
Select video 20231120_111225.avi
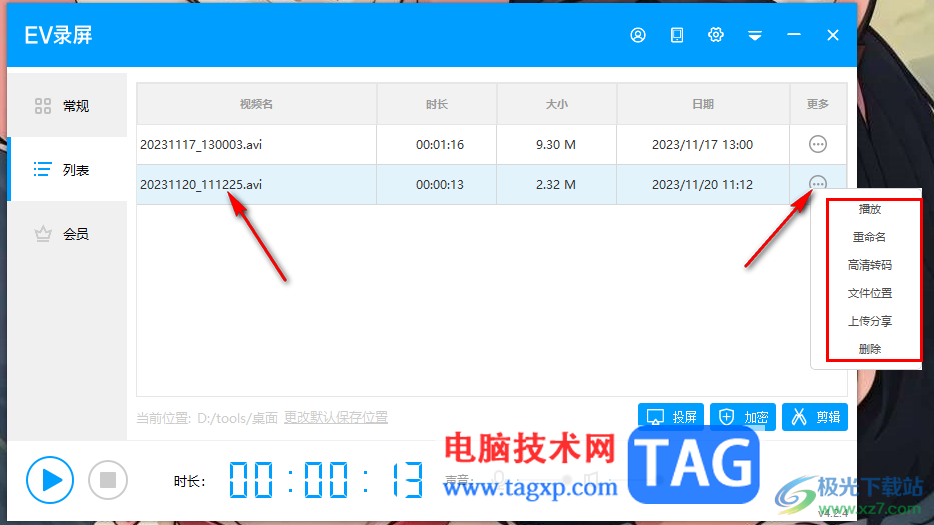256,185
